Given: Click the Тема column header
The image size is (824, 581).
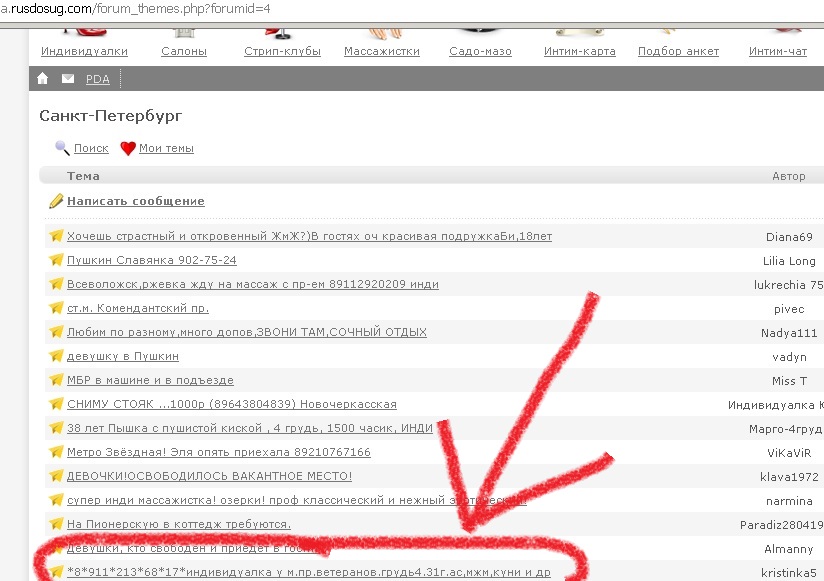Looking at the screenshot, I should 83,176.
